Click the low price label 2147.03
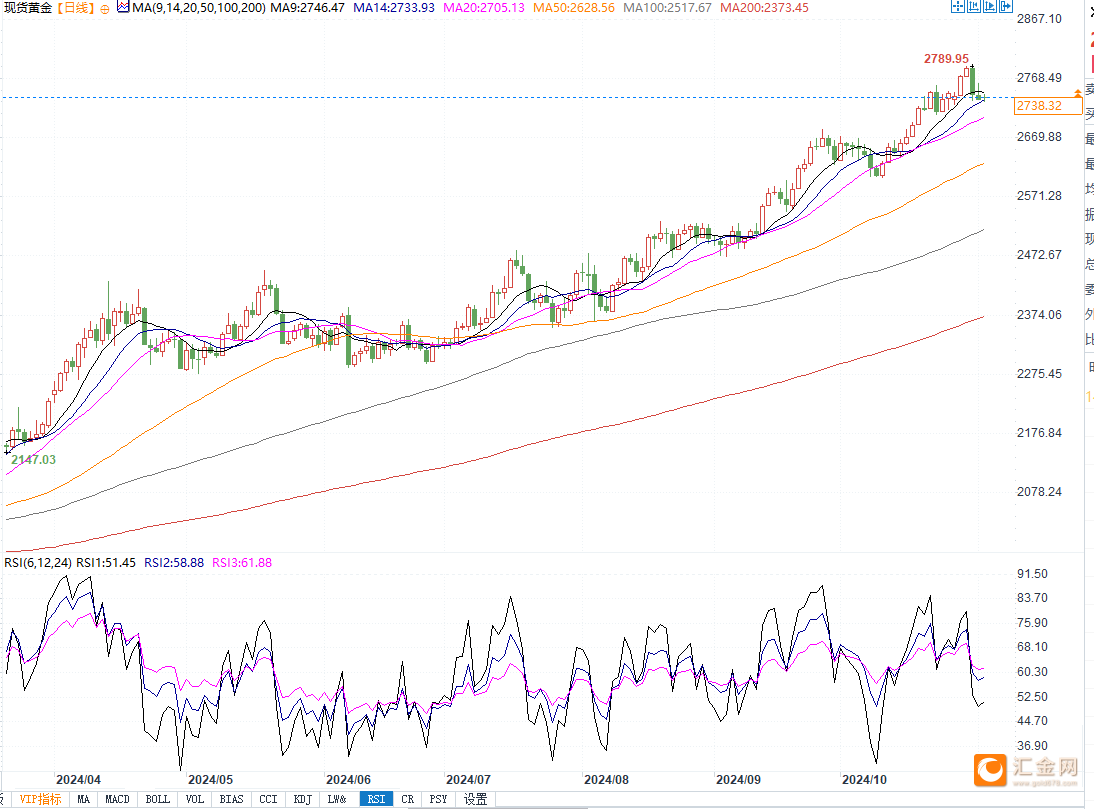The width and height of the screenshot is (1094, 809). (33, 460)
